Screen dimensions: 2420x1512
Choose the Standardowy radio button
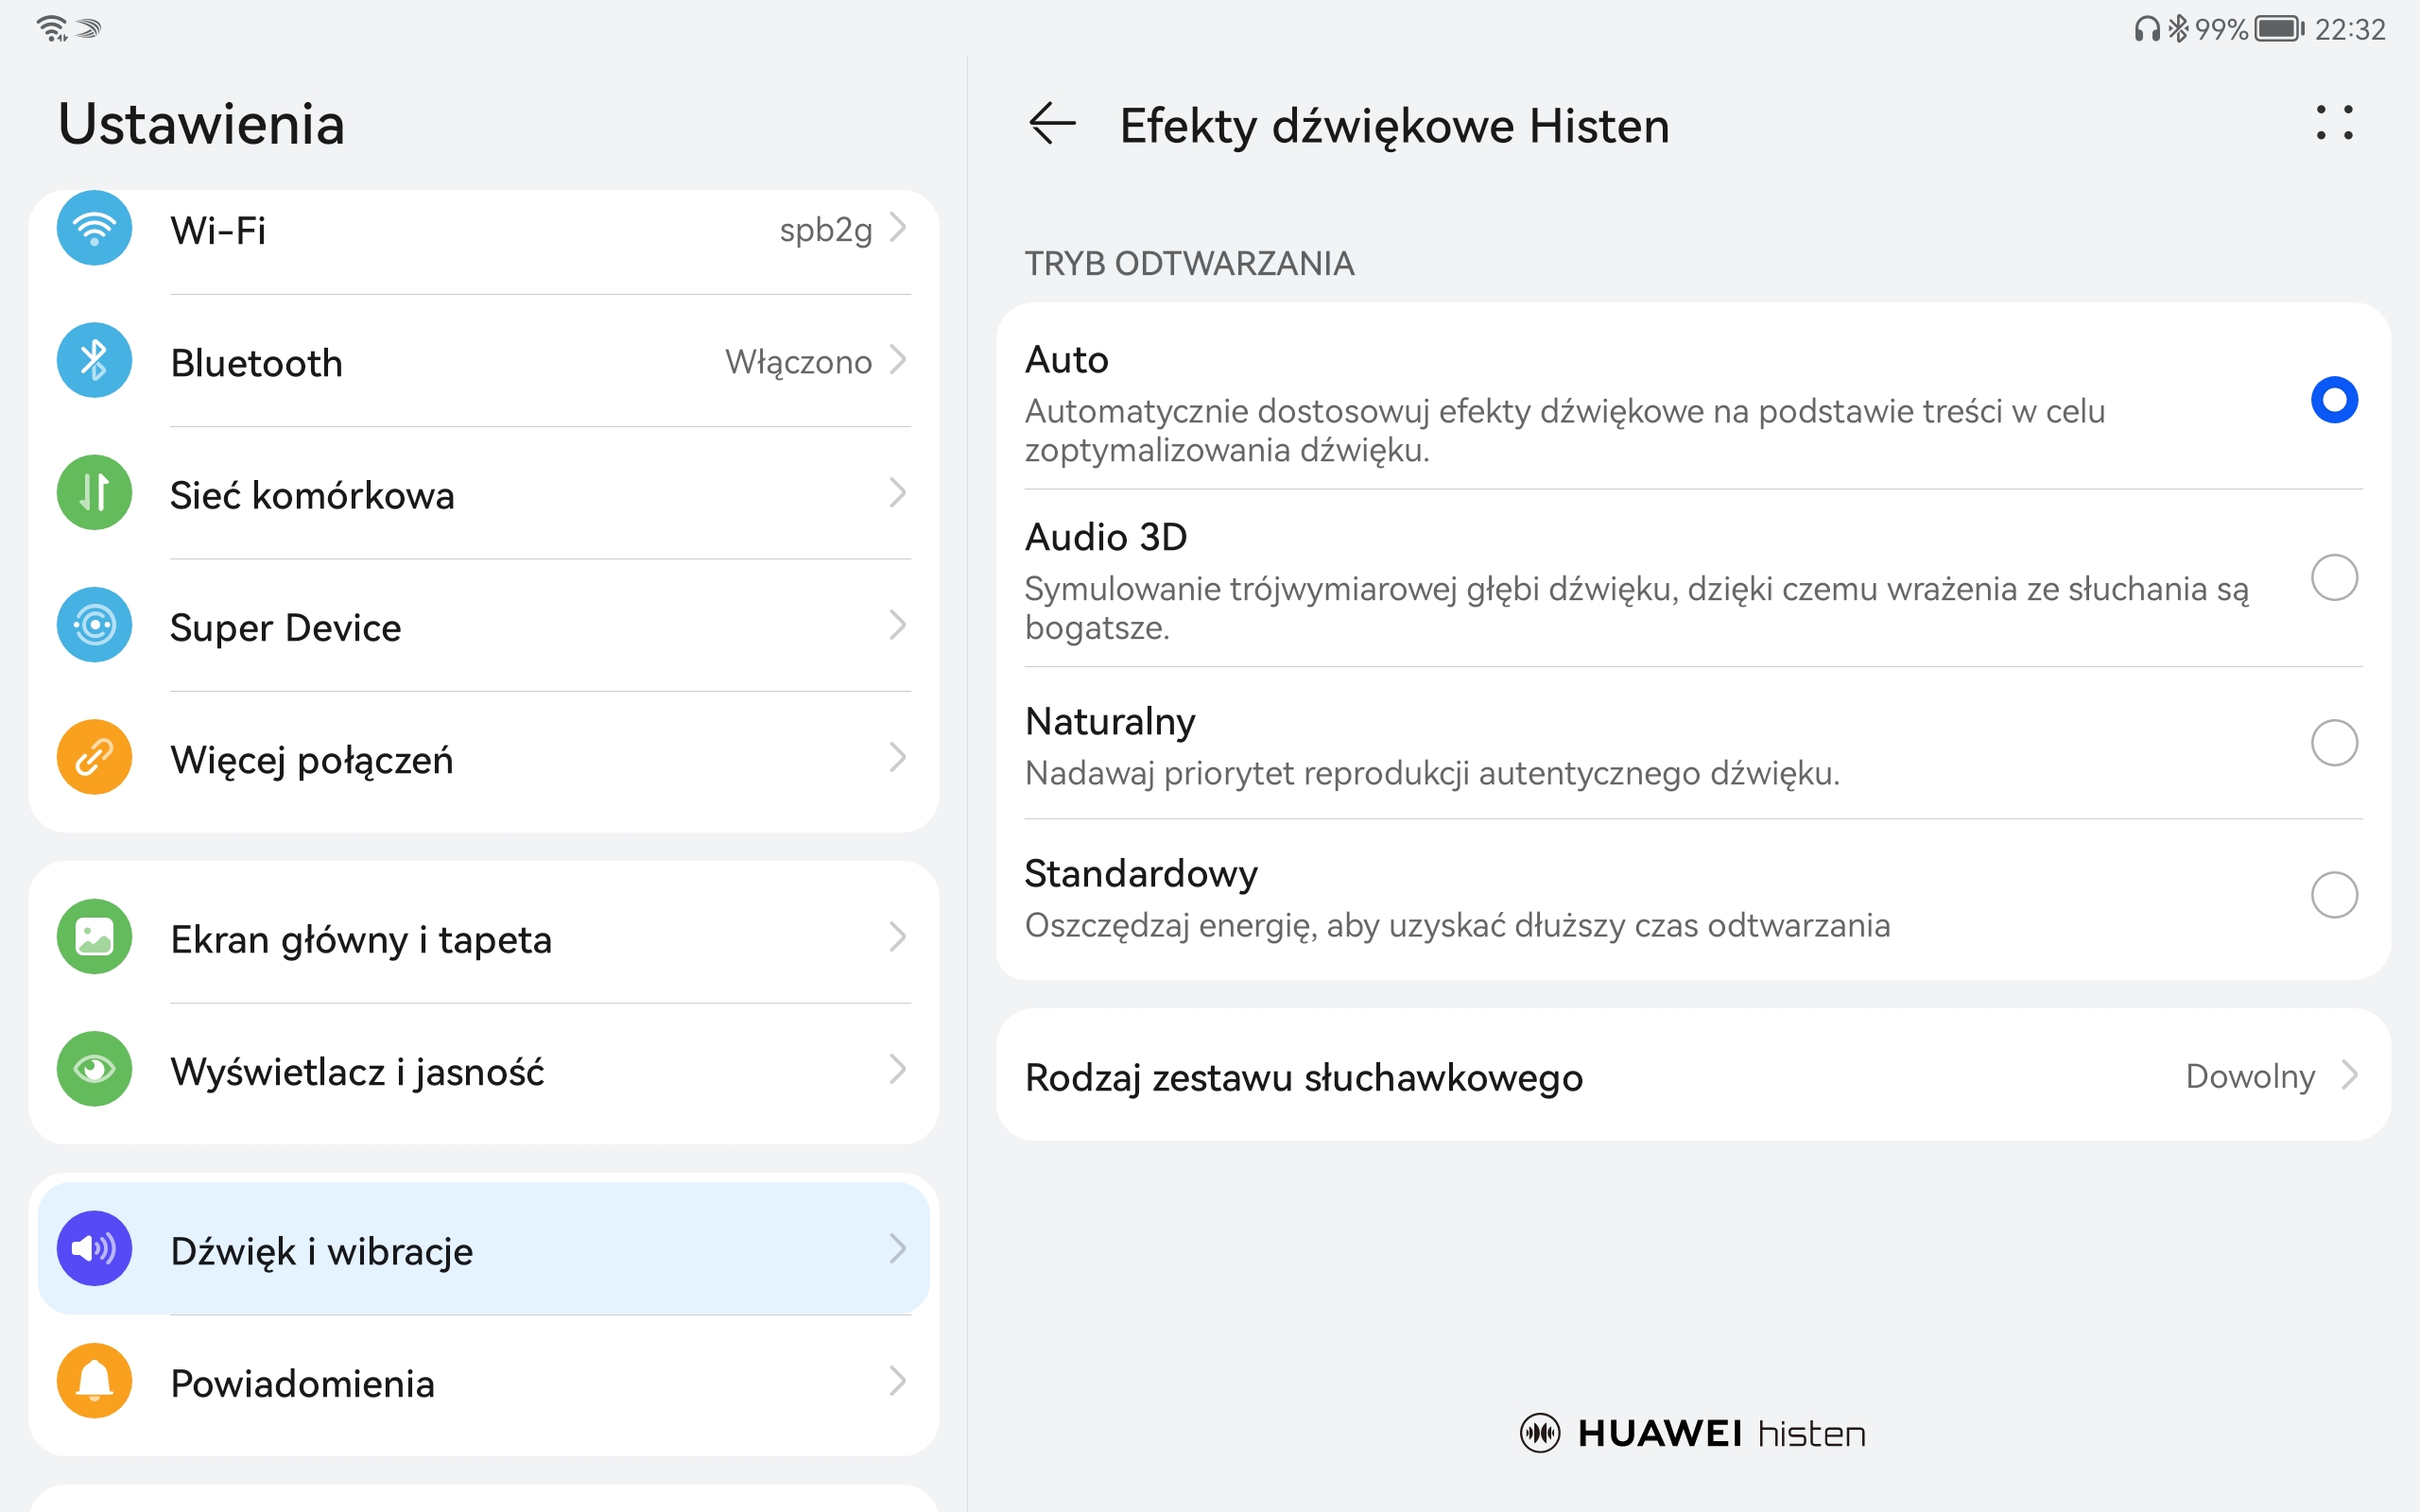coord(2334,895)
